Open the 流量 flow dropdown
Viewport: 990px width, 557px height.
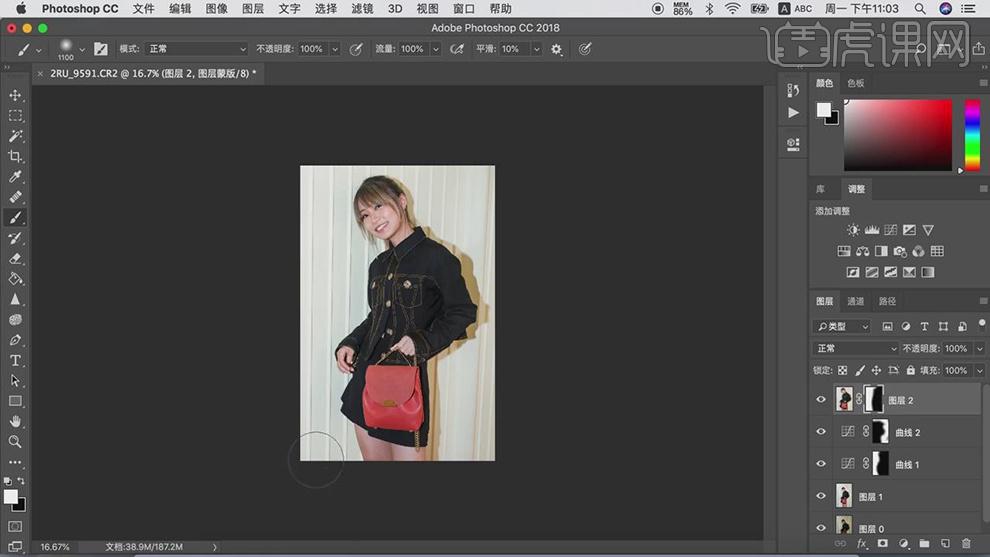pos(436,49)
